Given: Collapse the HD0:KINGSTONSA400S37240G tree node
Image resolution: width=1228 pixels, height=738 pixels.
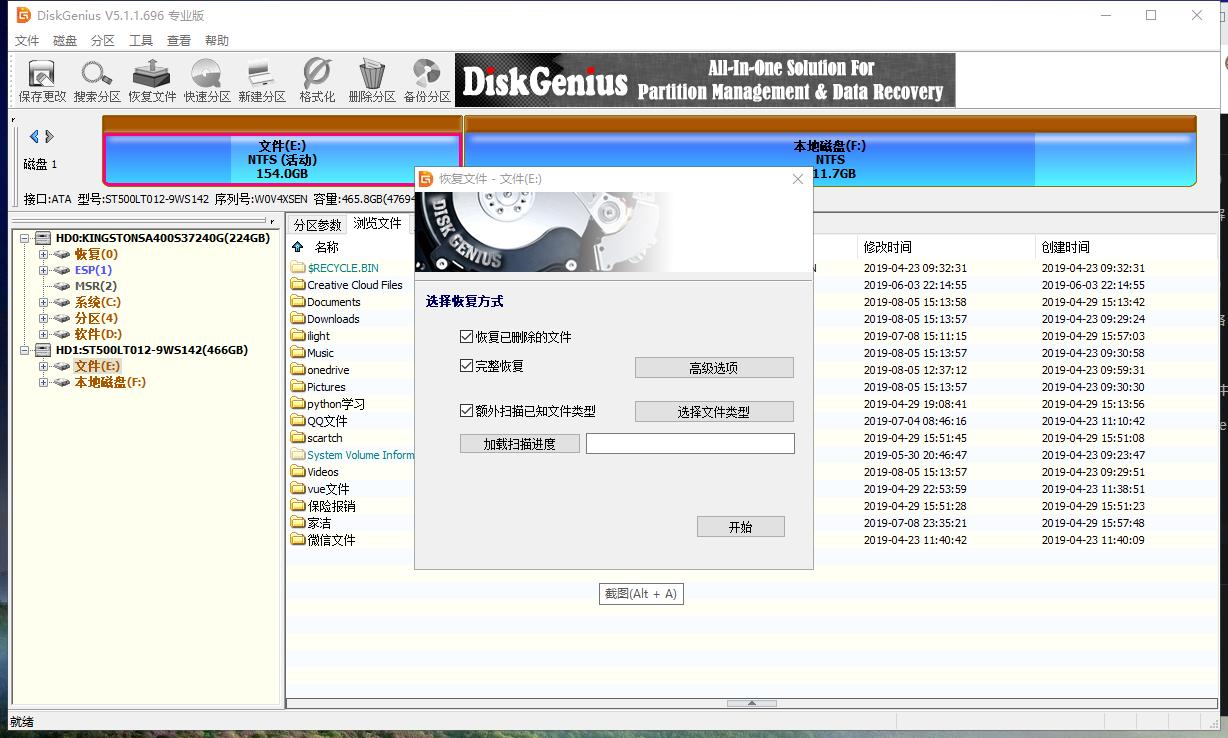Looking at the screenshot, I should [26, 238].
